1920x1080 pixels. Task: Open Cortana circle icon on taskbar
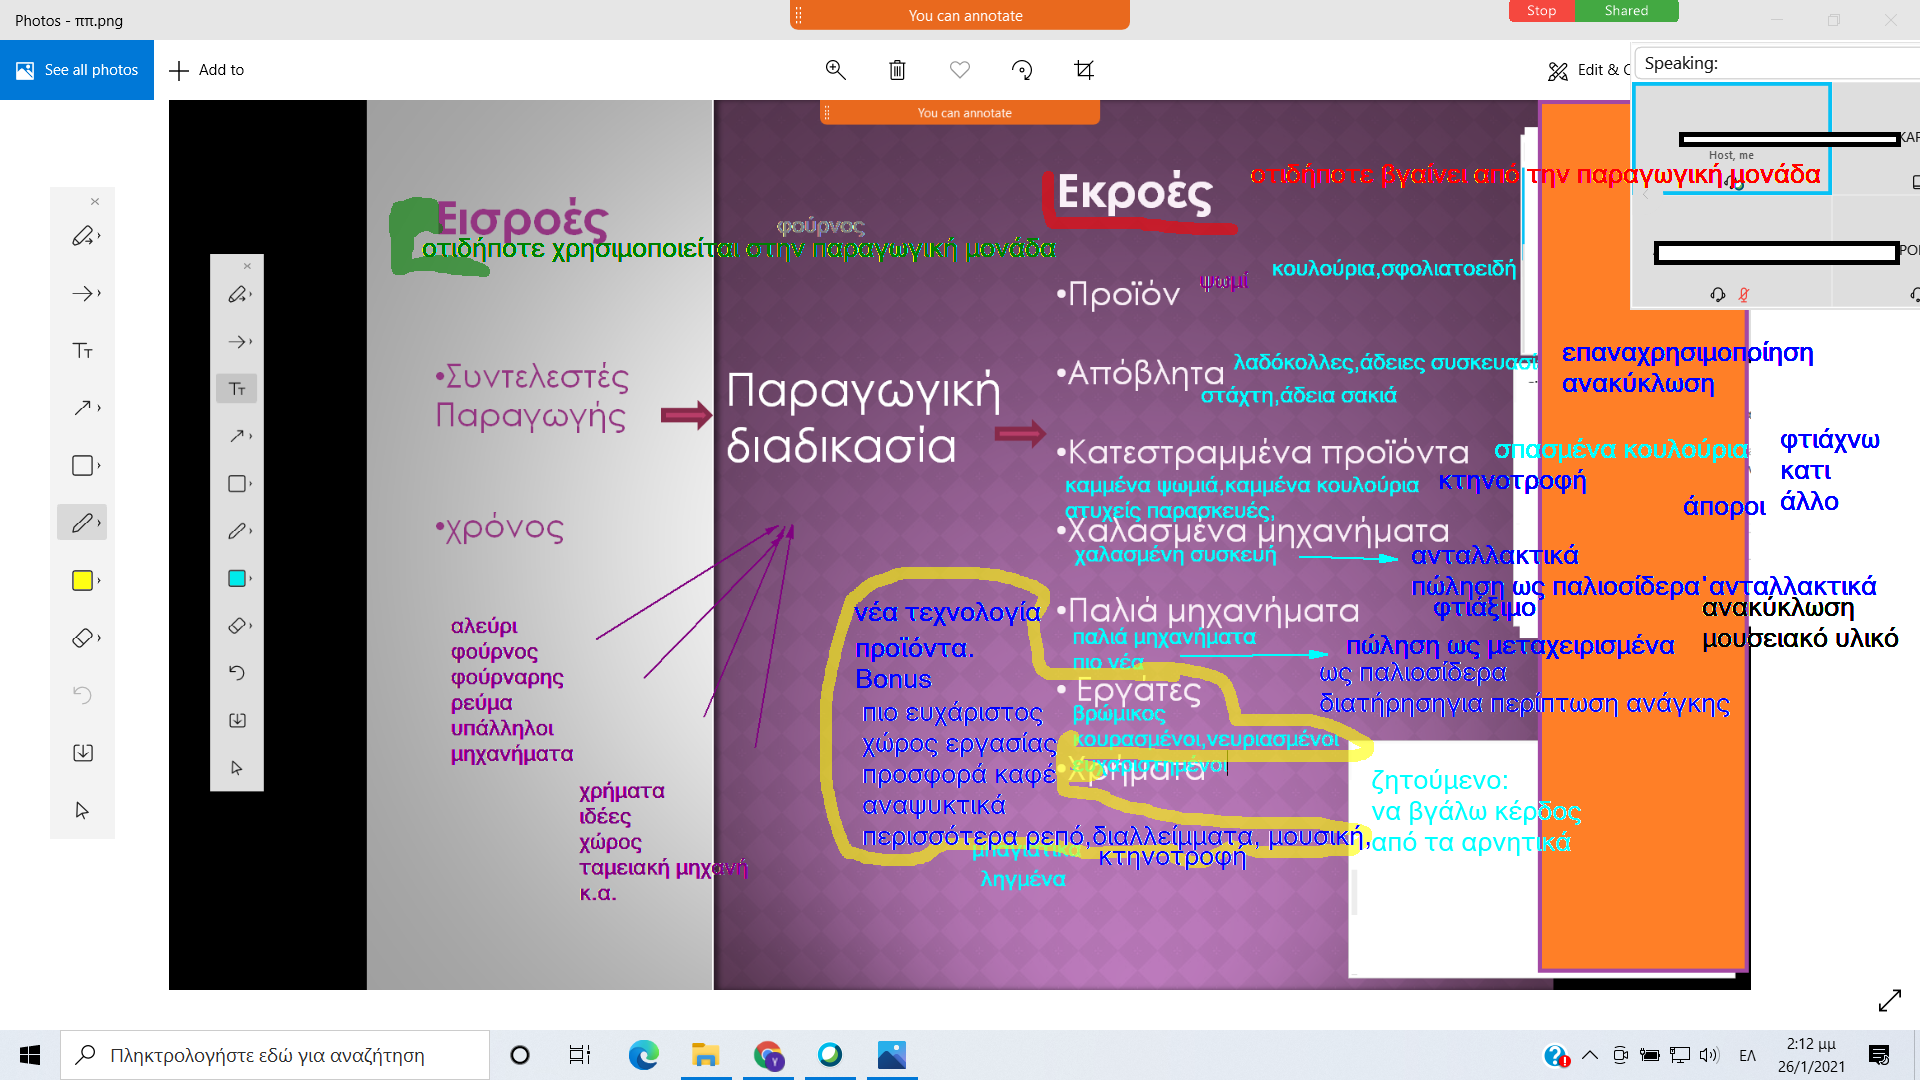[519, 1055]
